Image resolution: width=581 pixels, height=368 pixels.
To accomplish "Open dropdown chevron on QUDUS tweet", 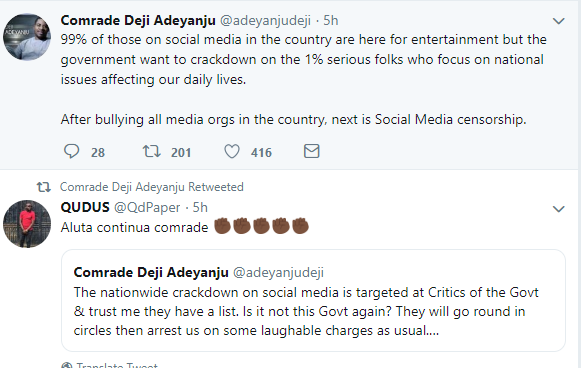I will click(558, 209).
